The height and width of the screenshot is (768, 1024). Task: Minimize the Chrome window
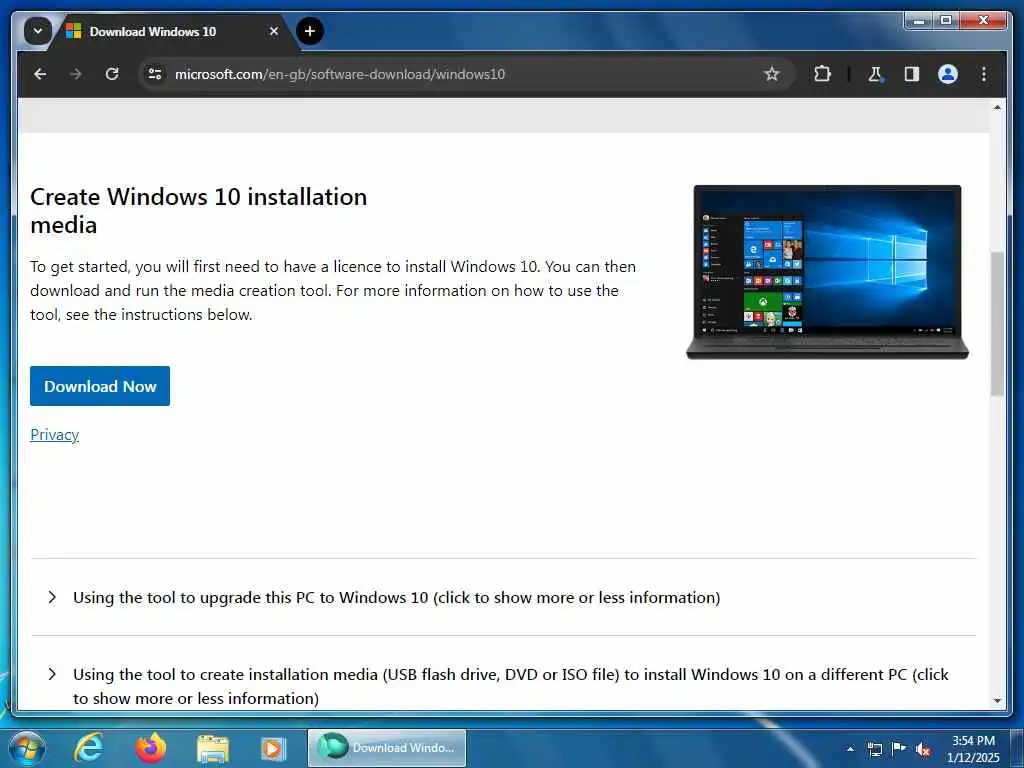[919, 21]
